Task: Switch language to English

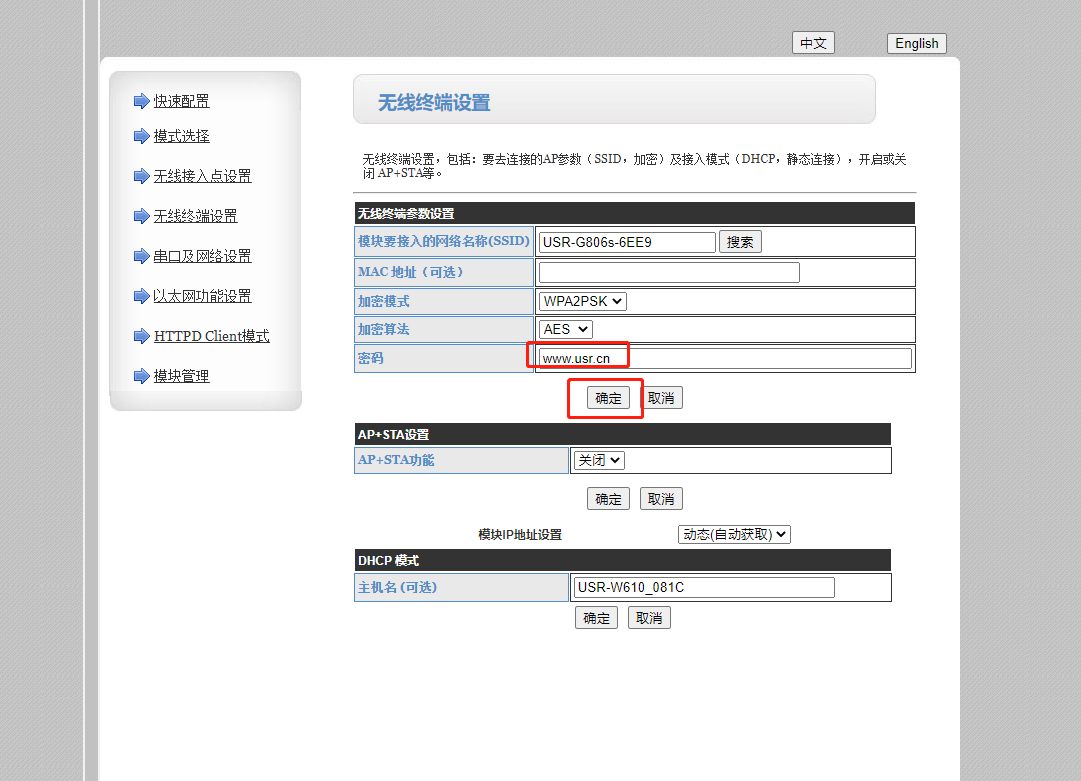Action: point(916,43)
